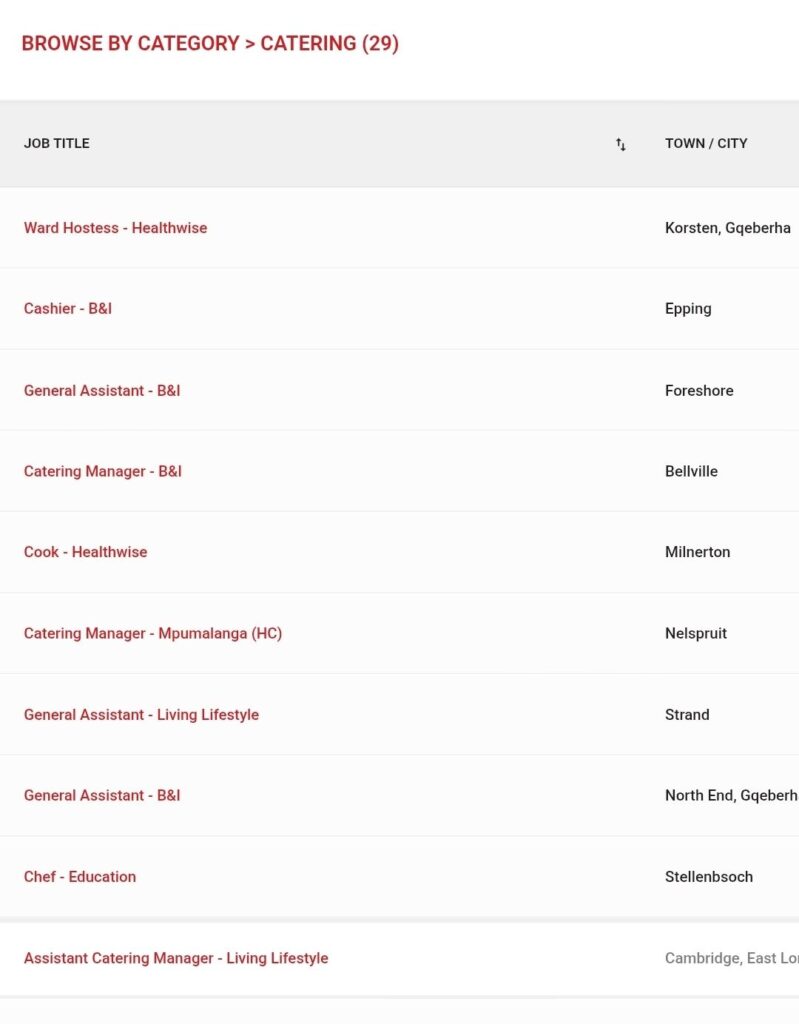799x1024 pixels.
Task: Click the Job Title column header
Action: (57, 144)
